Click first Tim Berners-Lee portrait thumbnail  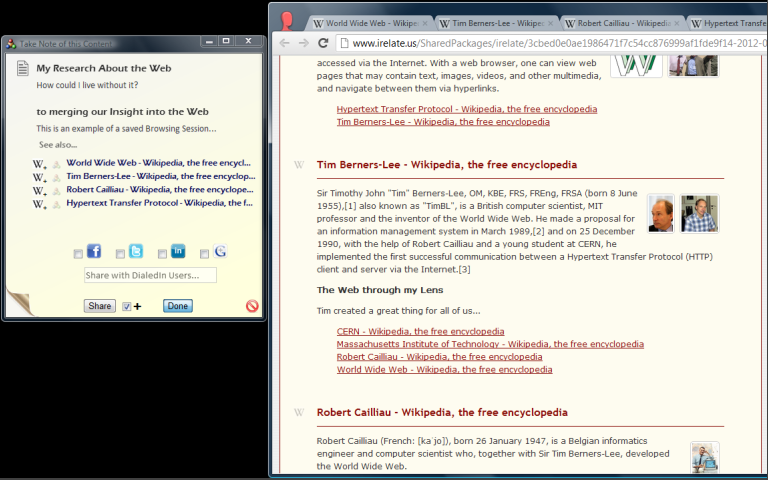pyautogui.click(x=661, y=213)
